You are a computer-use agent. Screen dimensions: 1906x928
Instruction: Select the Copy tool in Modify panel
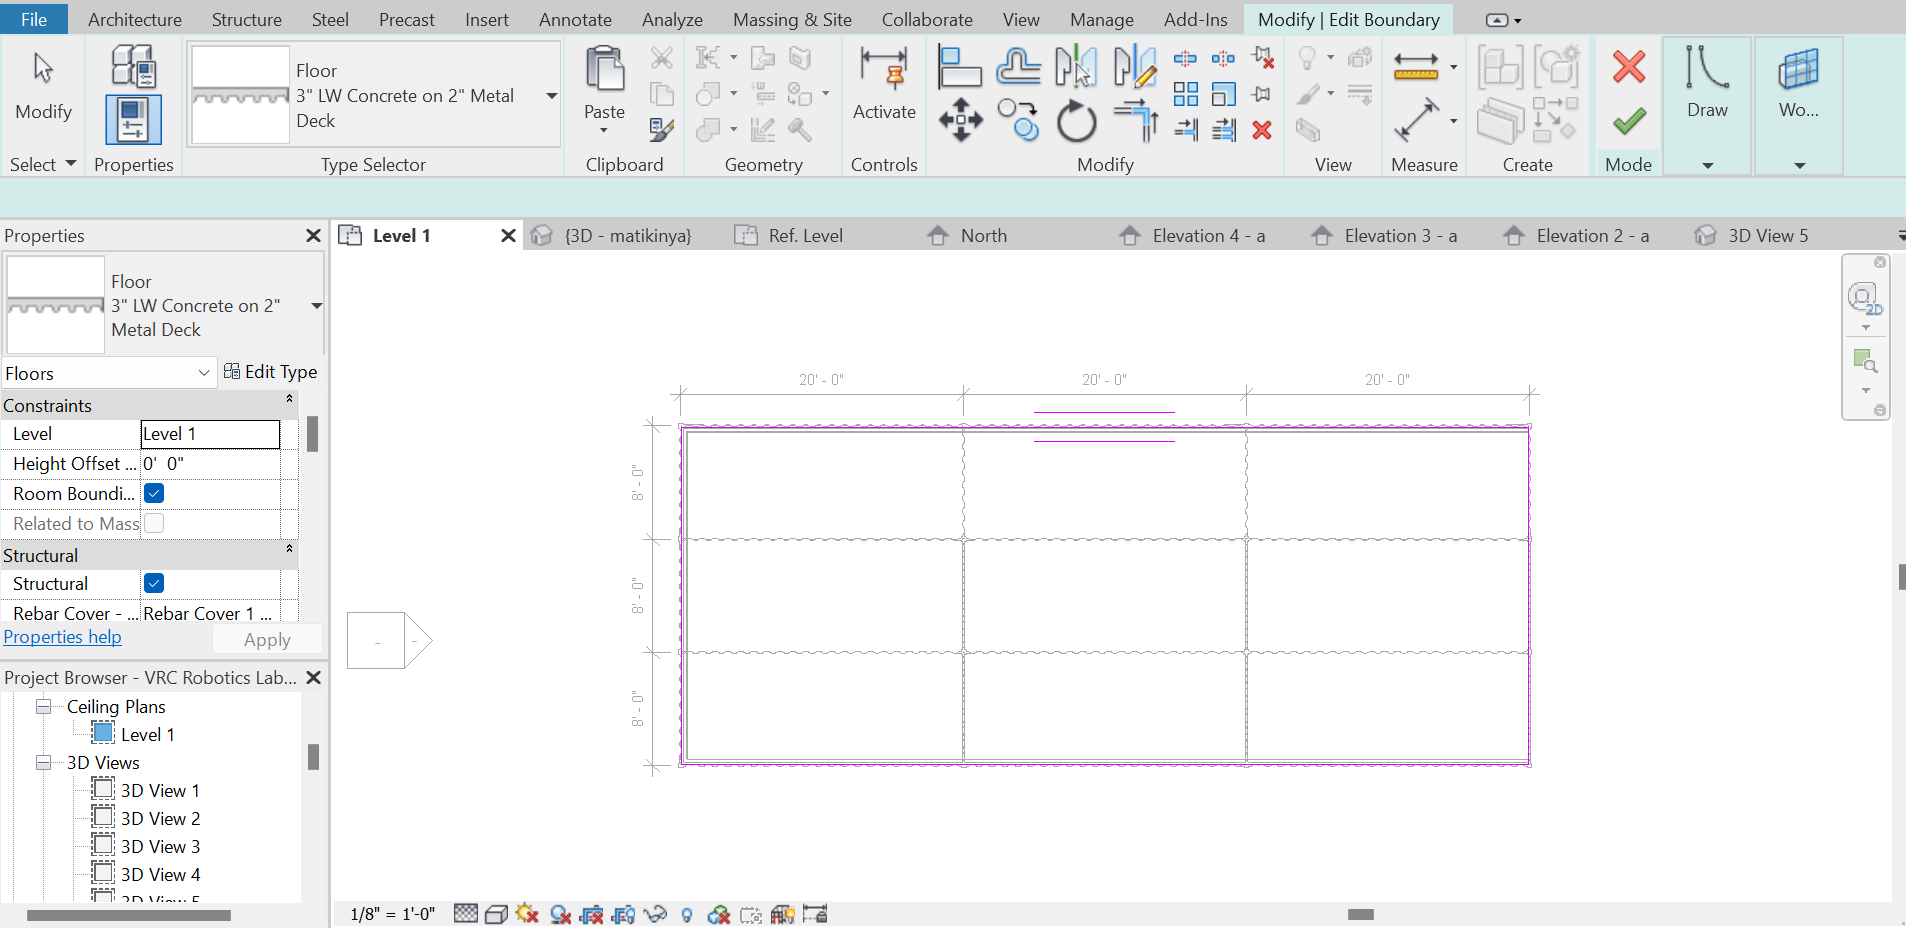1018,120
